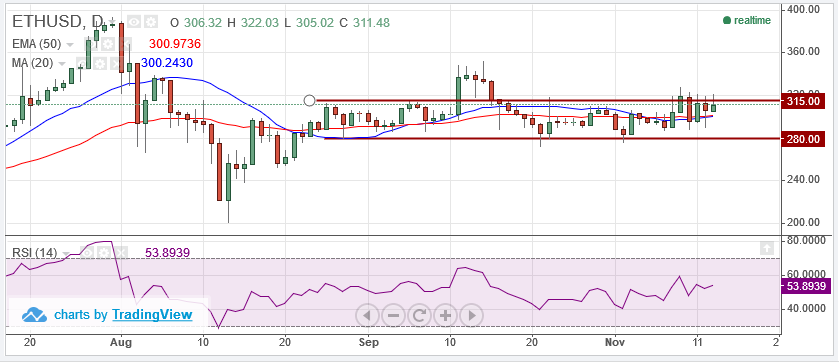Maximize RSI pane with up arrow

[766, 248]
